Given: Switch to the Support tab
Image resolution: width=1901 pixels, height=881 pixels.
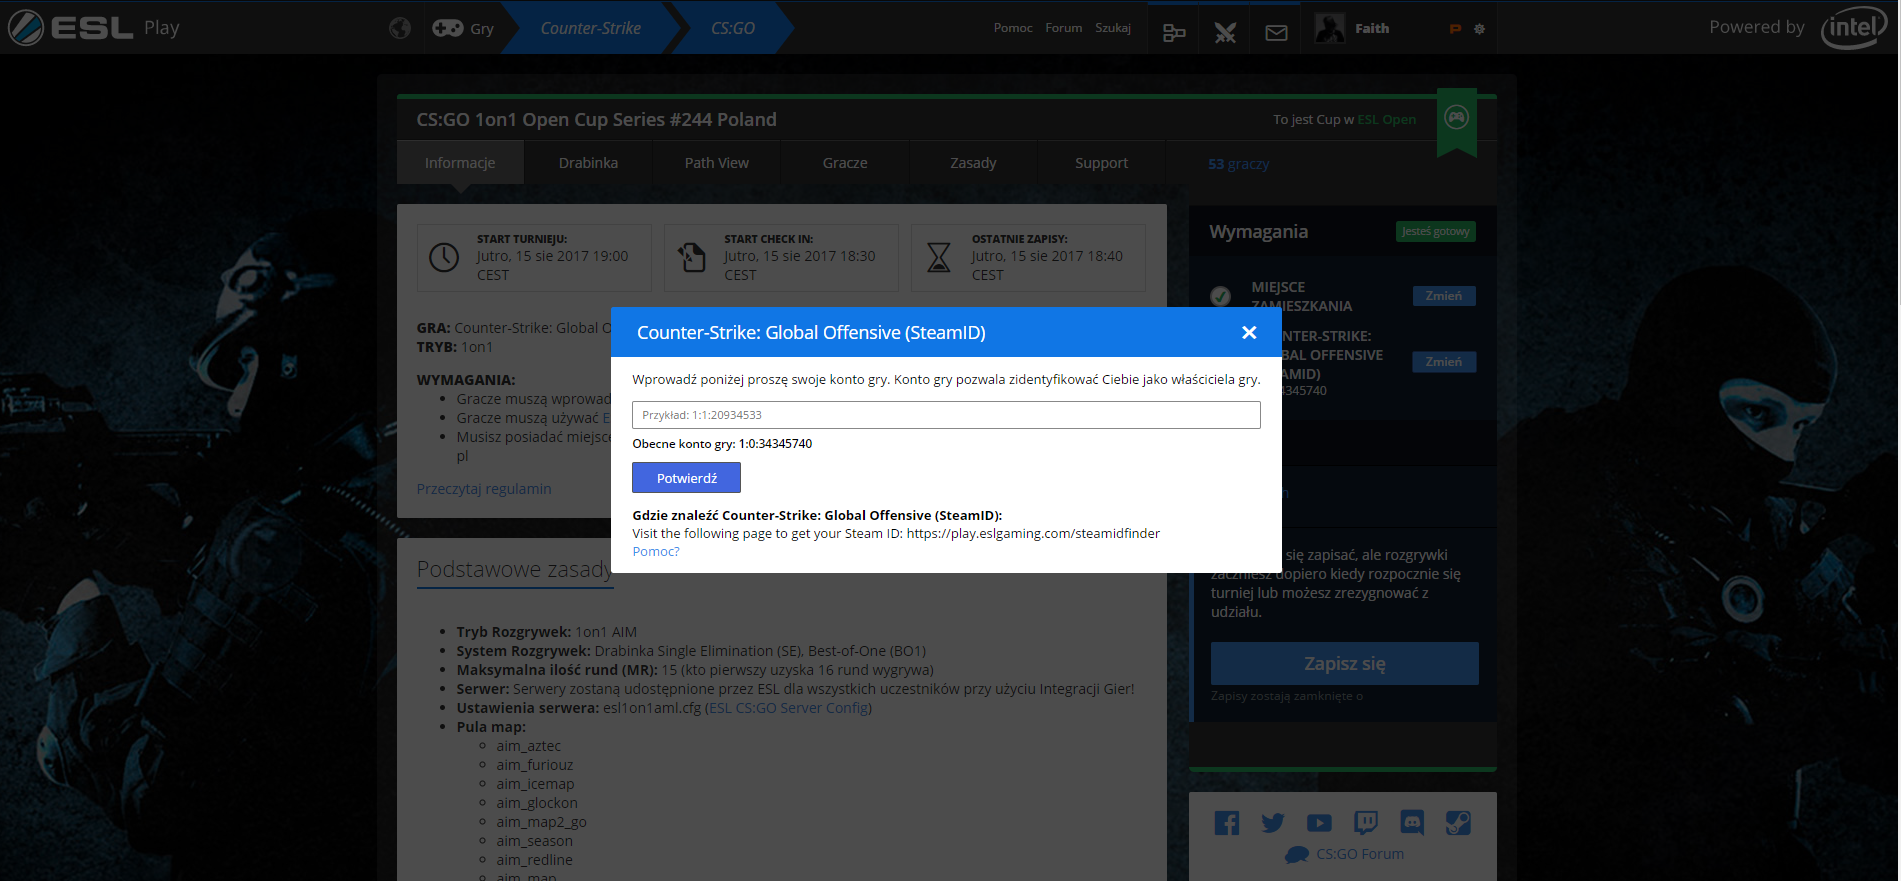Looking at the screenshot, I should [1101, 163].
